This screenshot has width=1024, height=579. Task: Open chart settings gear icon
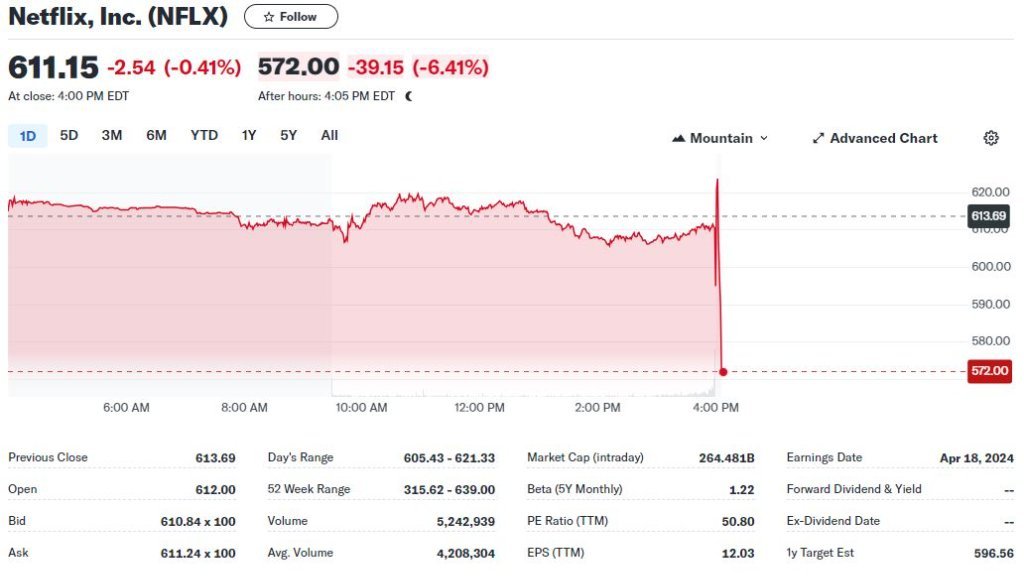(x=991, y=138)
